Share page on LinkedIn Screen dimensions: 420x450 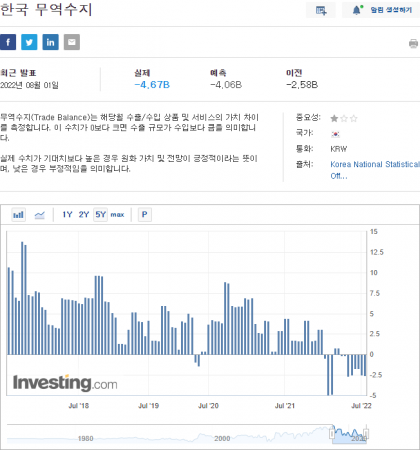point(51,42)
